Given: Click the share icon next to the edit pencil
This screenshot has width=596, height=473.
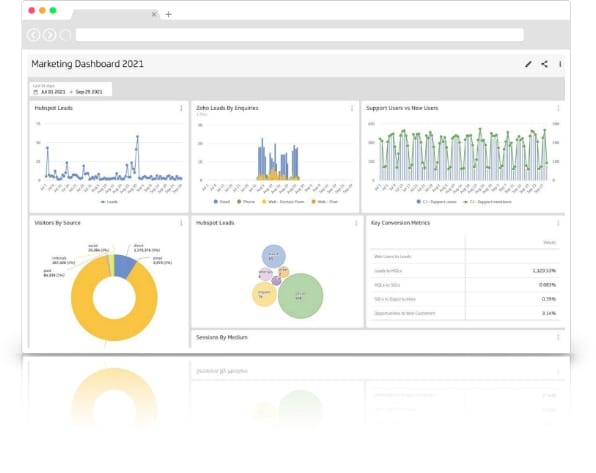Looking at the screenshot, I should click(x=544, y=64).
